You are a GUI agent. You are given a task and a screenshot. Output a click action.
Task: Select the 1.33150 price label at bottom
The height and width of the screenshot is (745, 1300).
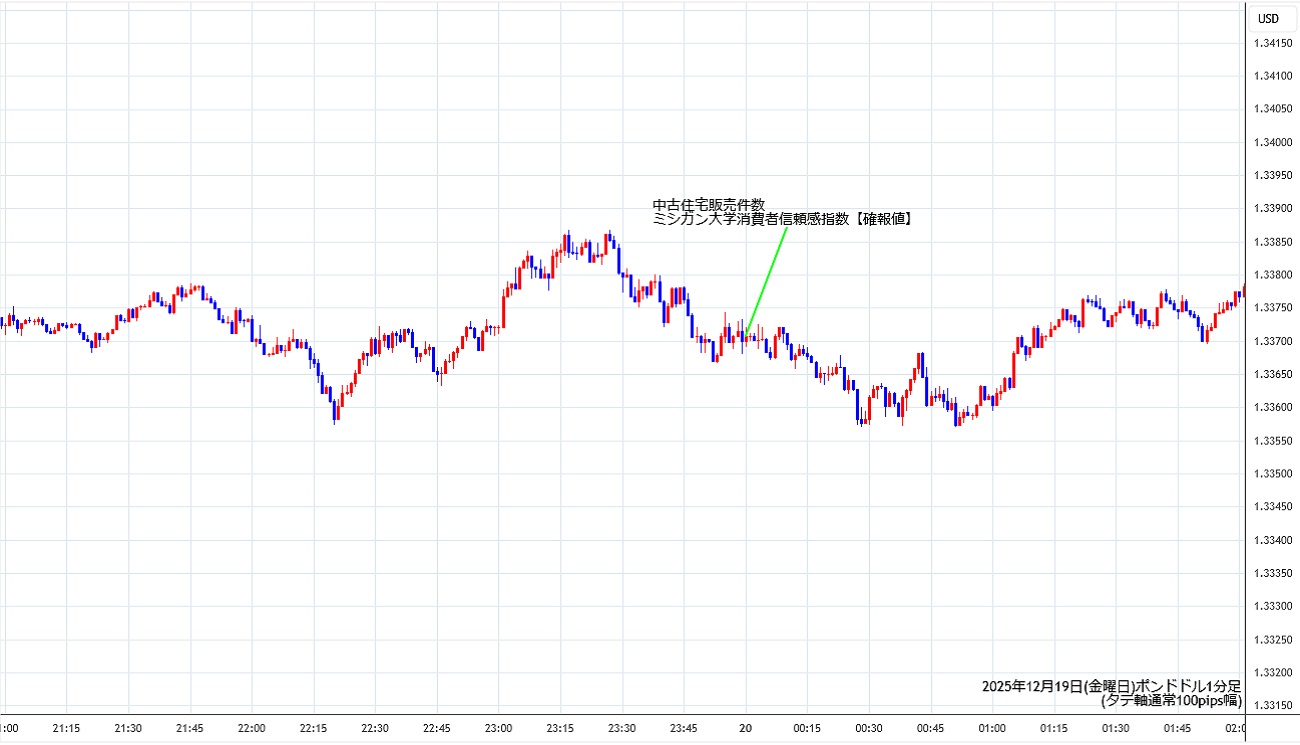pos(1274,706)
